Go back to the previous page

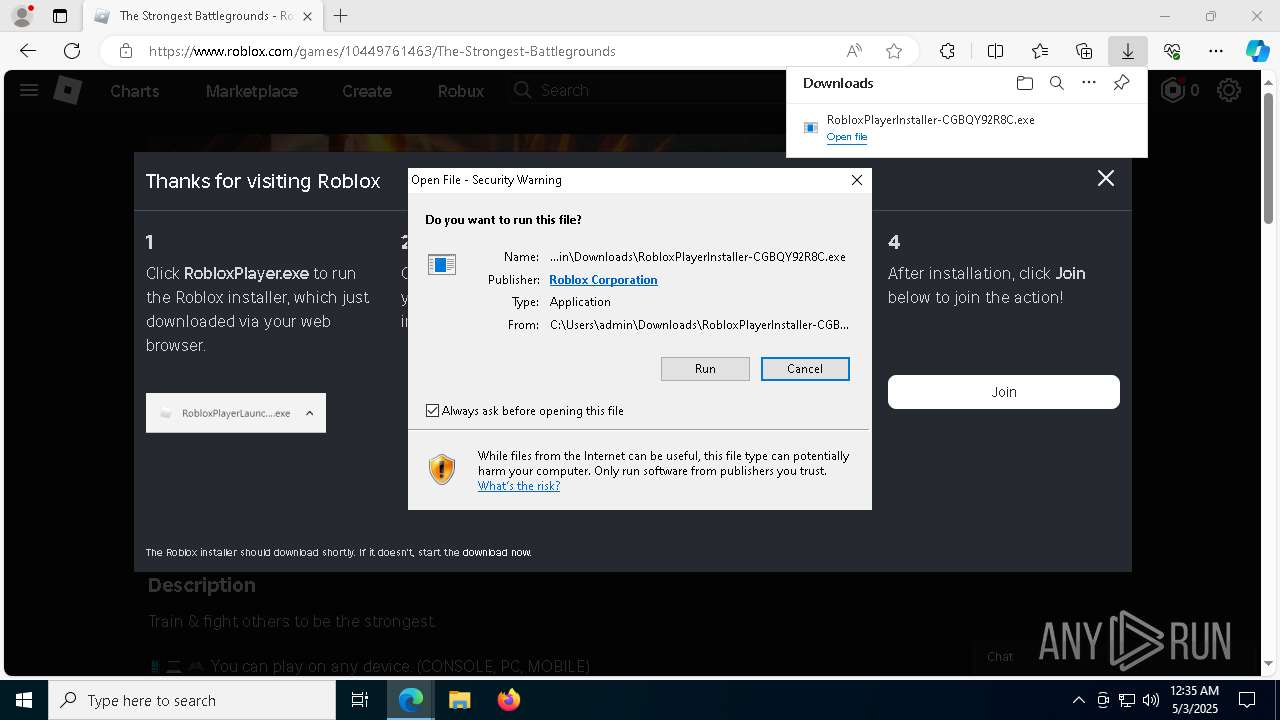pos(28,51)
